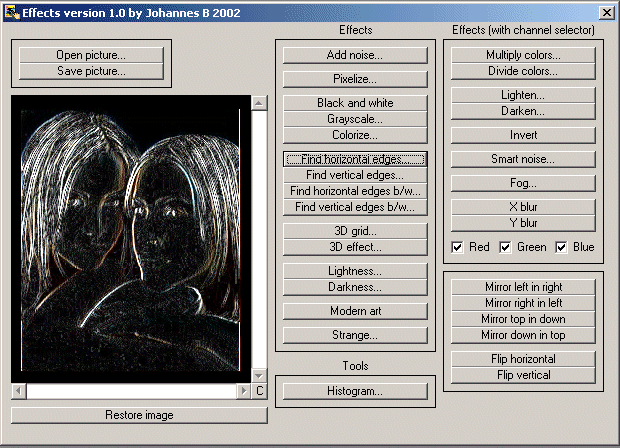This screenshot has width=620, height=448.
Task: Toggle the Red channel checkbox
Action: coord(458,247)
